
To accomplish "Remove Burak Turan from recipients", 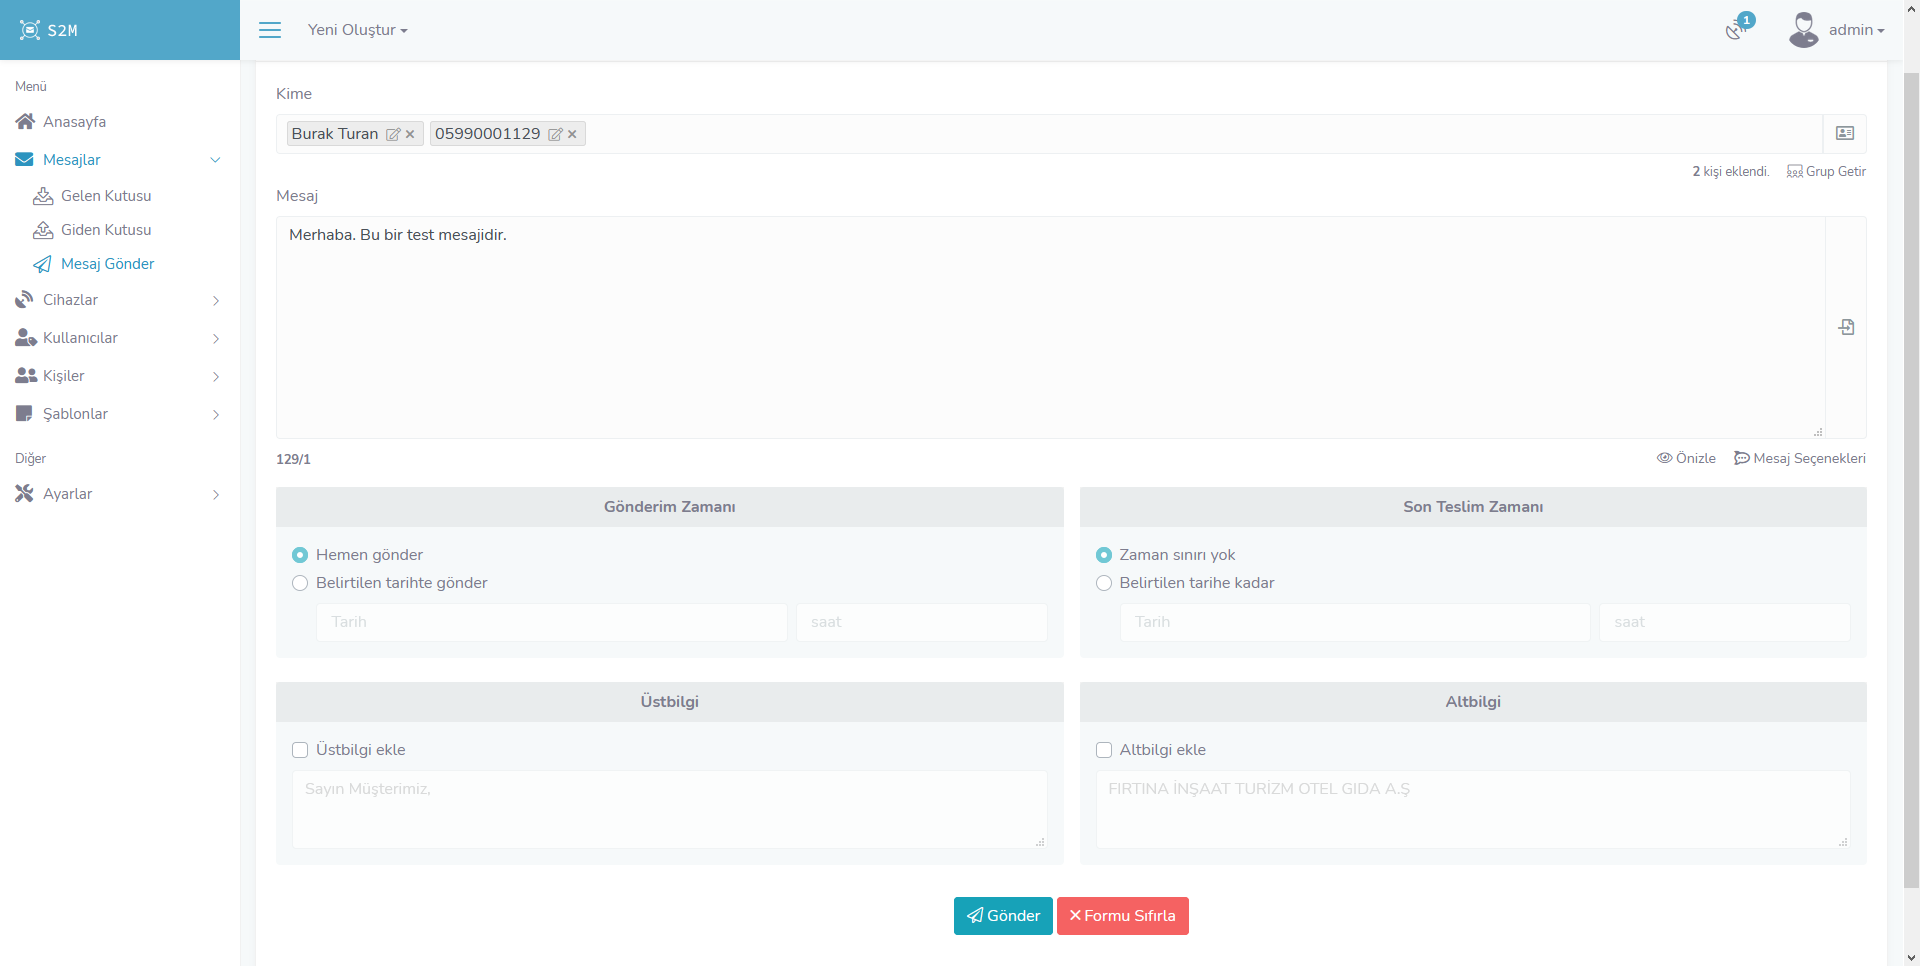I will [410, 134].
